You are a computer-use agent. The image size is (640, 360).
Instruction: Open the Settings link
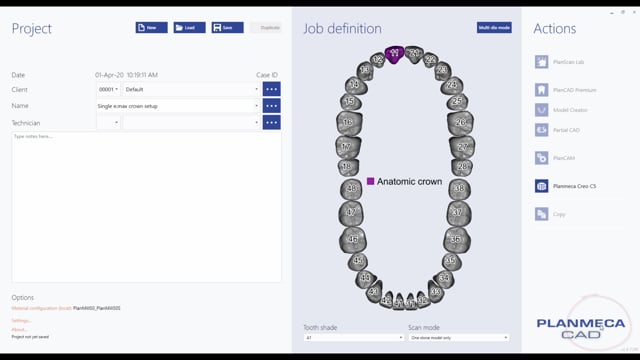pos(21,321)
